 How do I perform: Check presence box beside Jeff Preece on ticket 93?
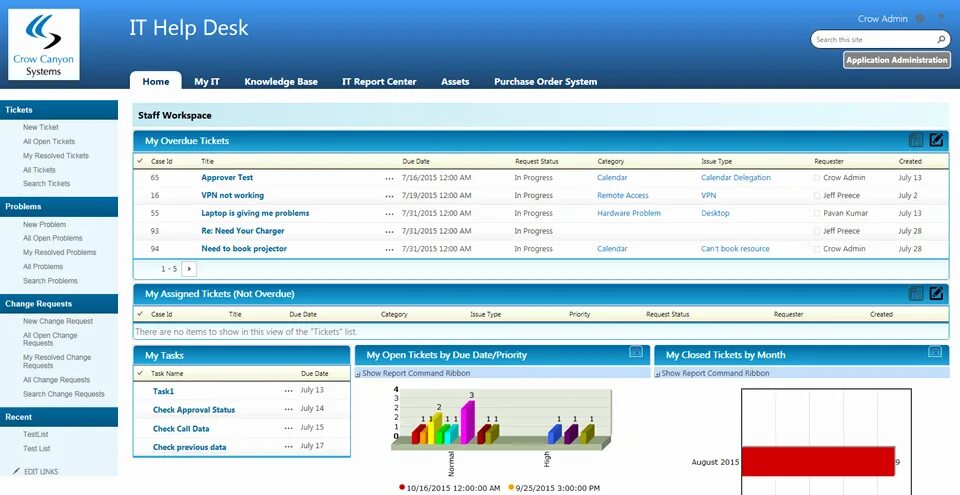(817, 232)
